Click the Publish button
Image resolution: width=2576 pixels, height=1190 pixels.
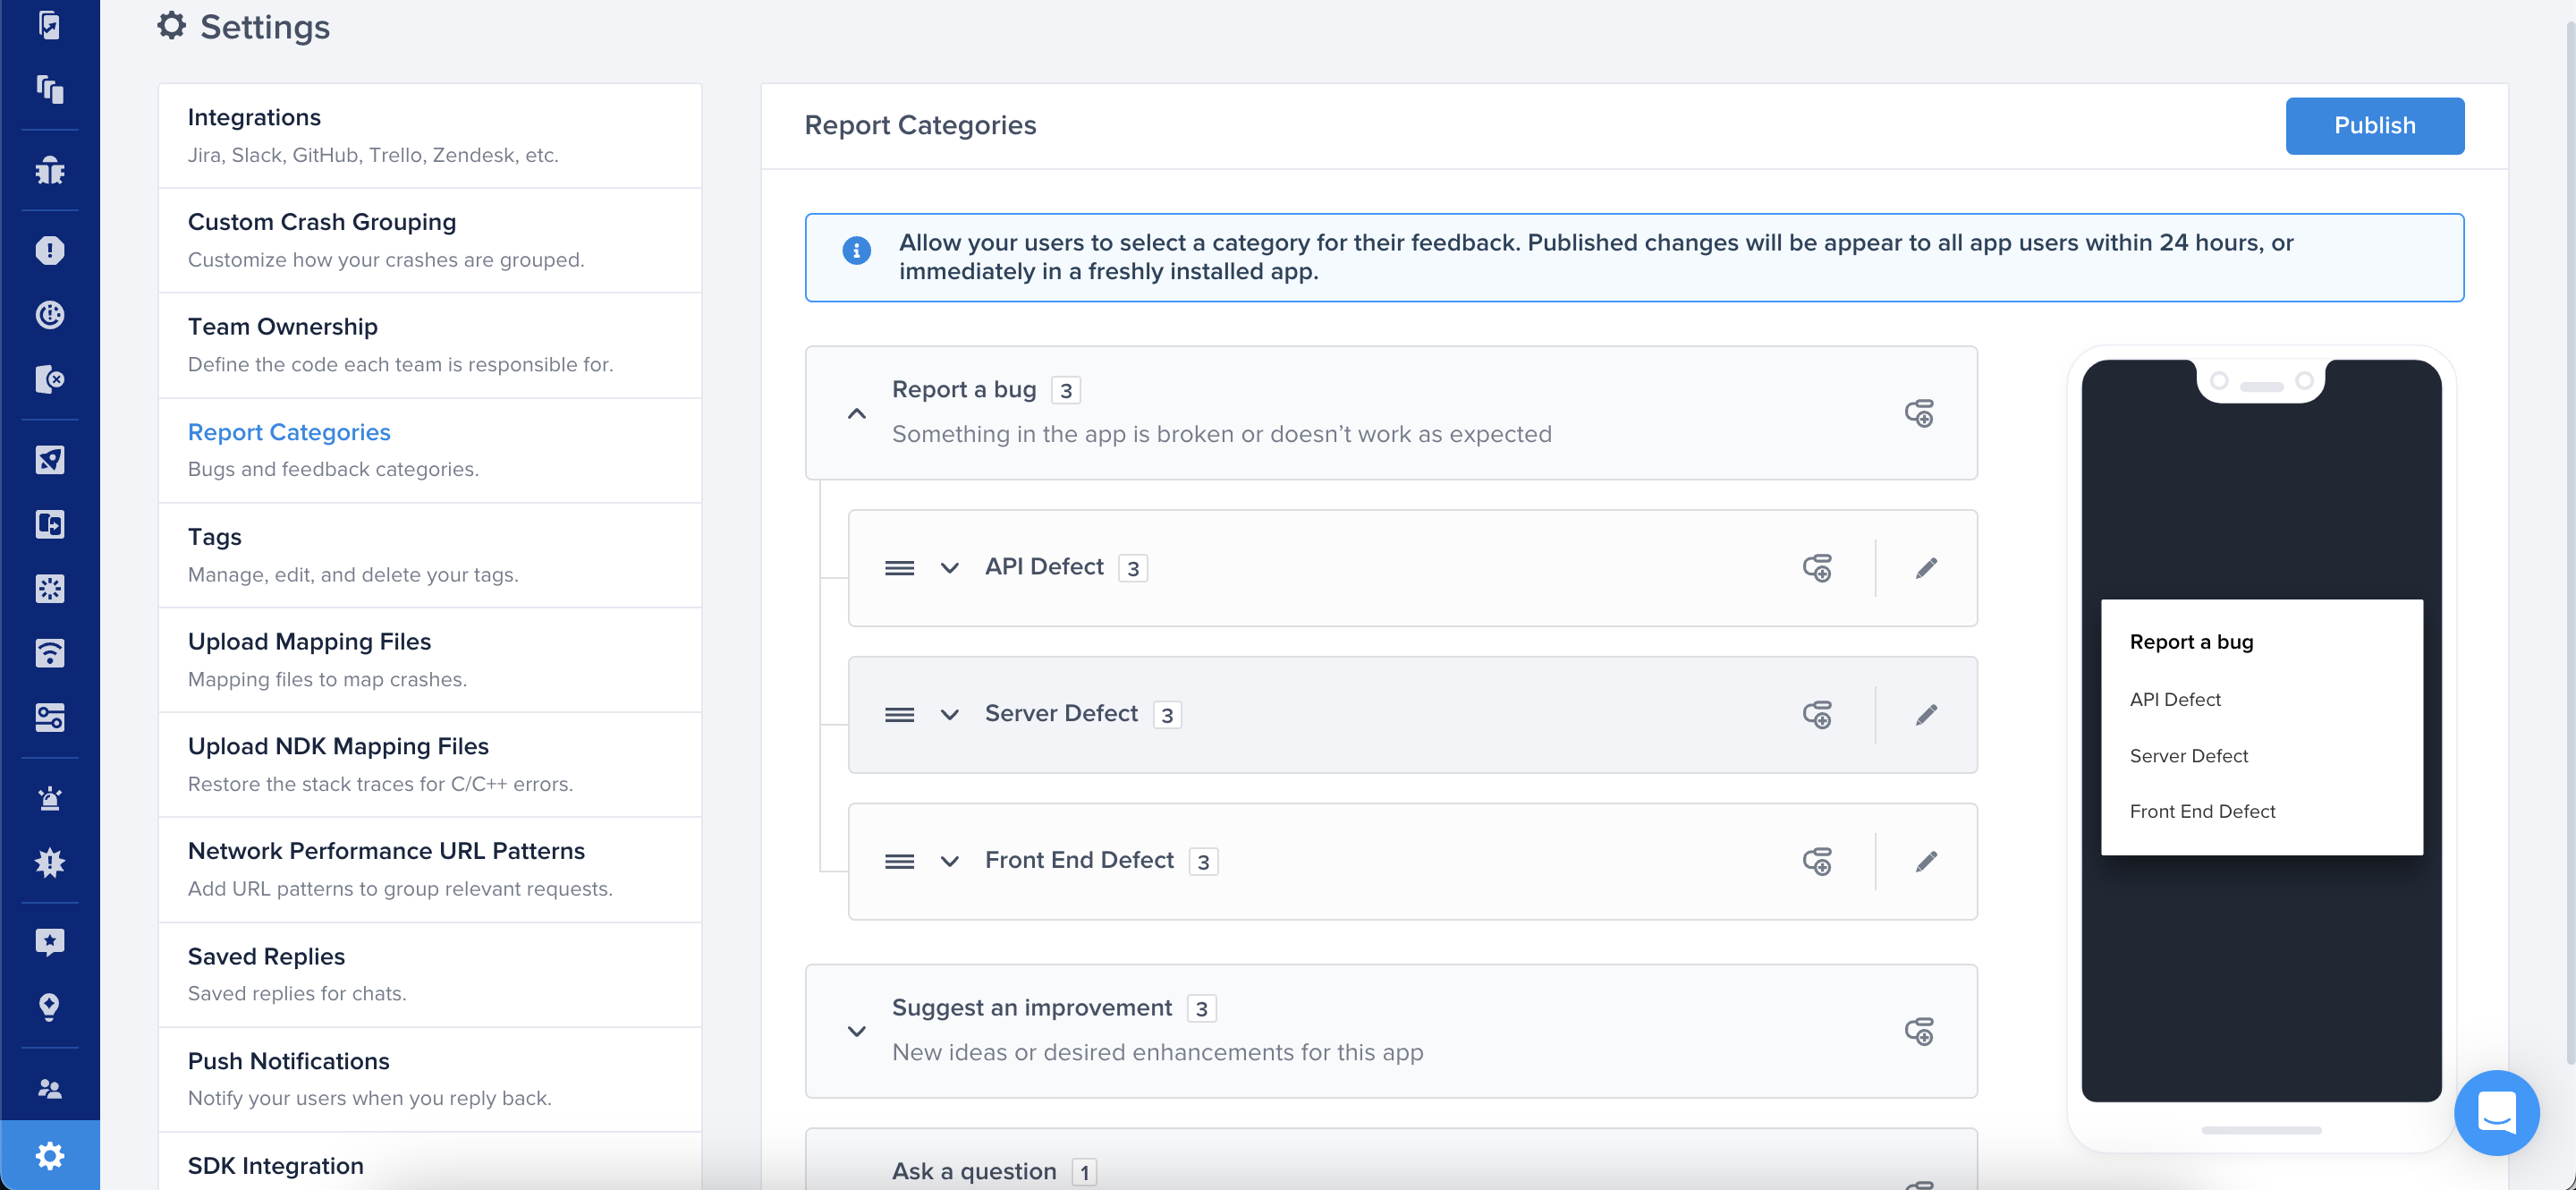click(x=2373, y=125)
